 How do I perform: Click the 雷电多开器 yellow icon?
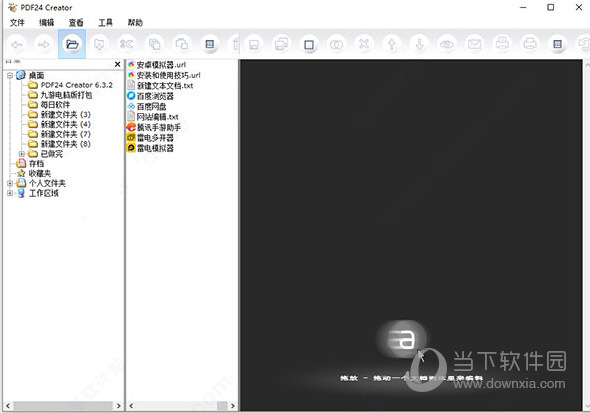point(131,138)
